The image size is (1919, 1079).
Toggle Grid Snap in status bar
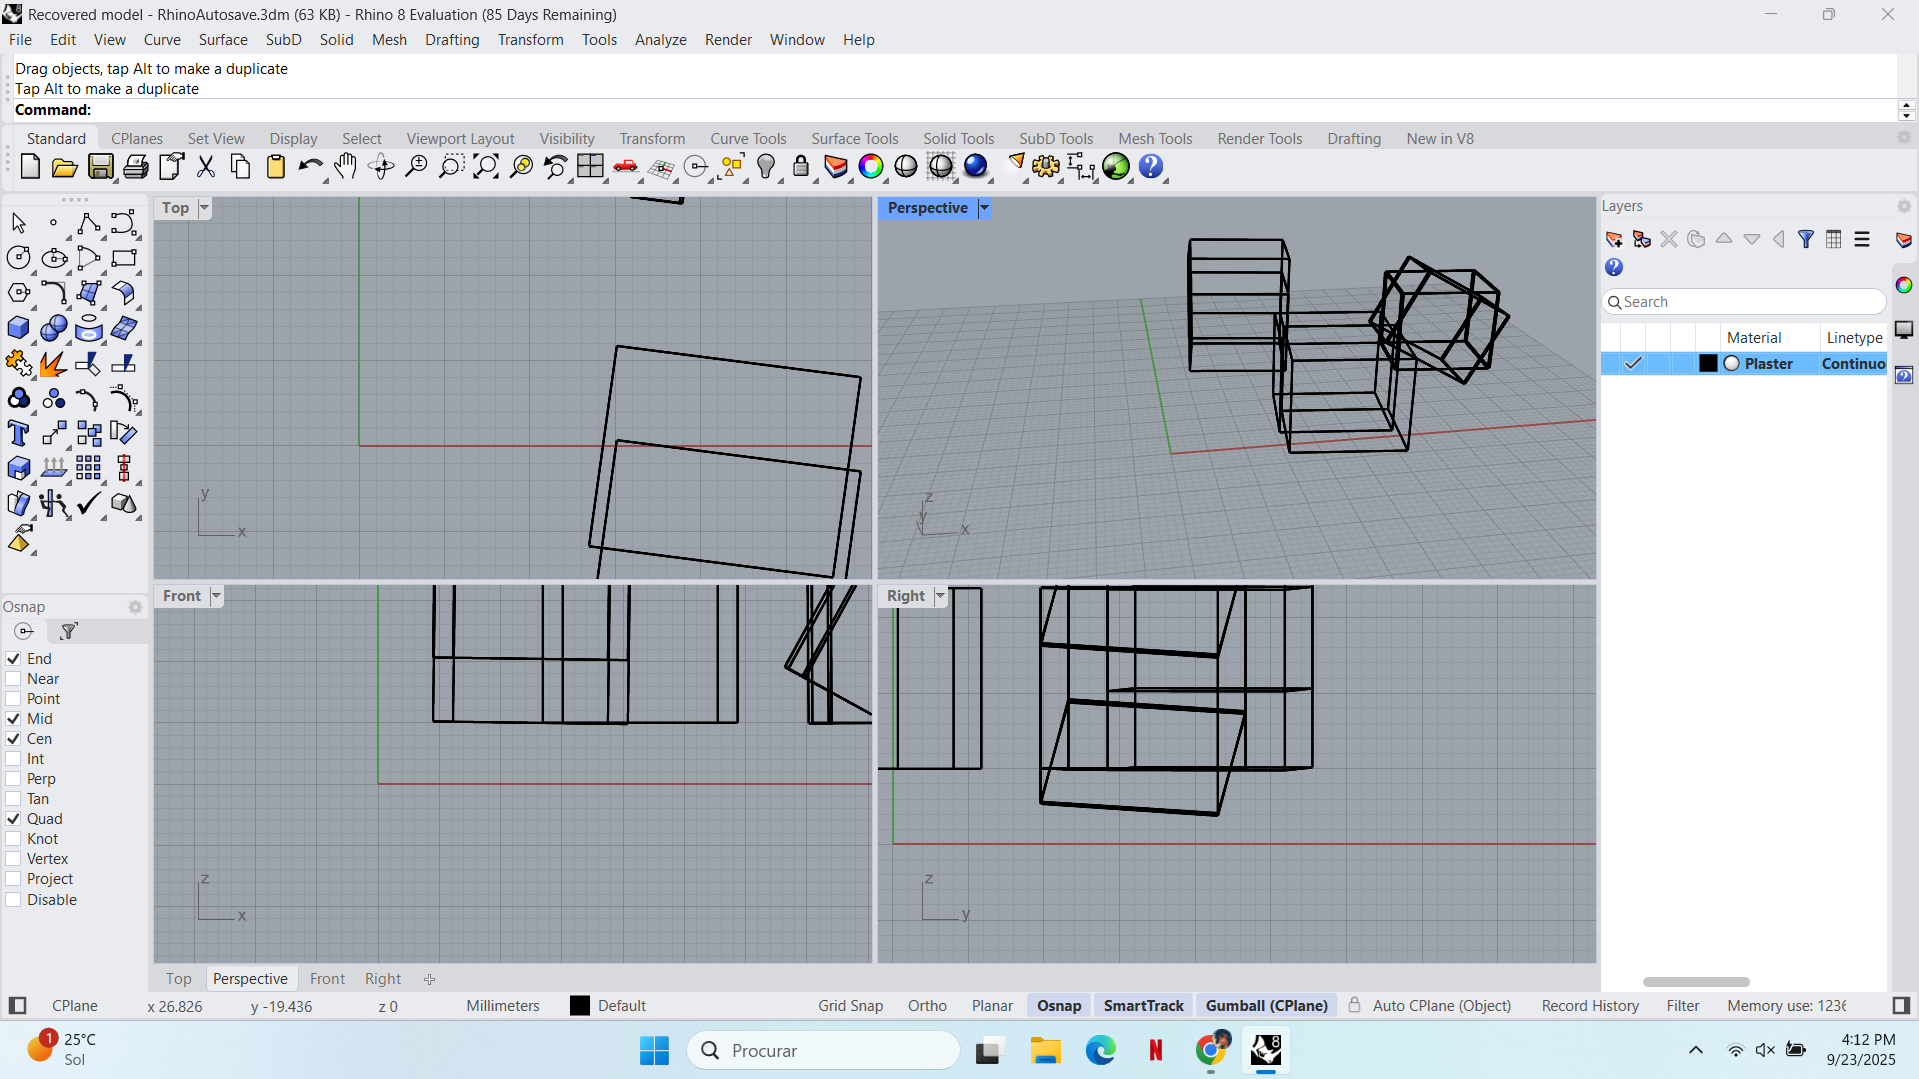tap(850, 1006)
